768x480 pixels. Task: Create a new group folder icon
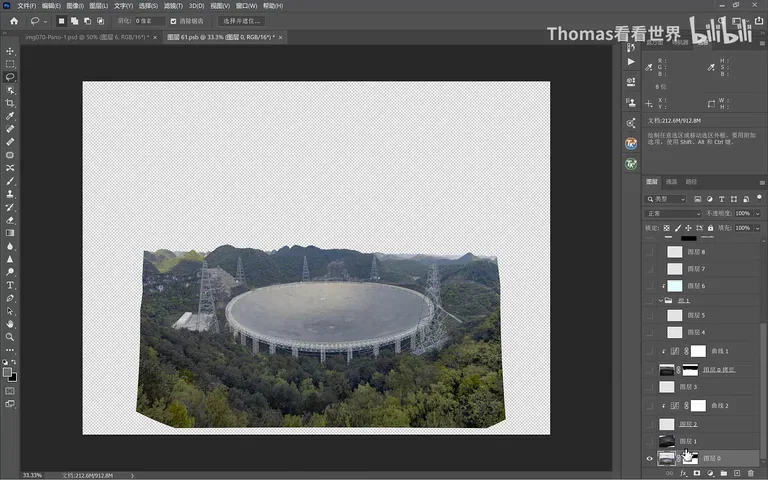[723, 474]
